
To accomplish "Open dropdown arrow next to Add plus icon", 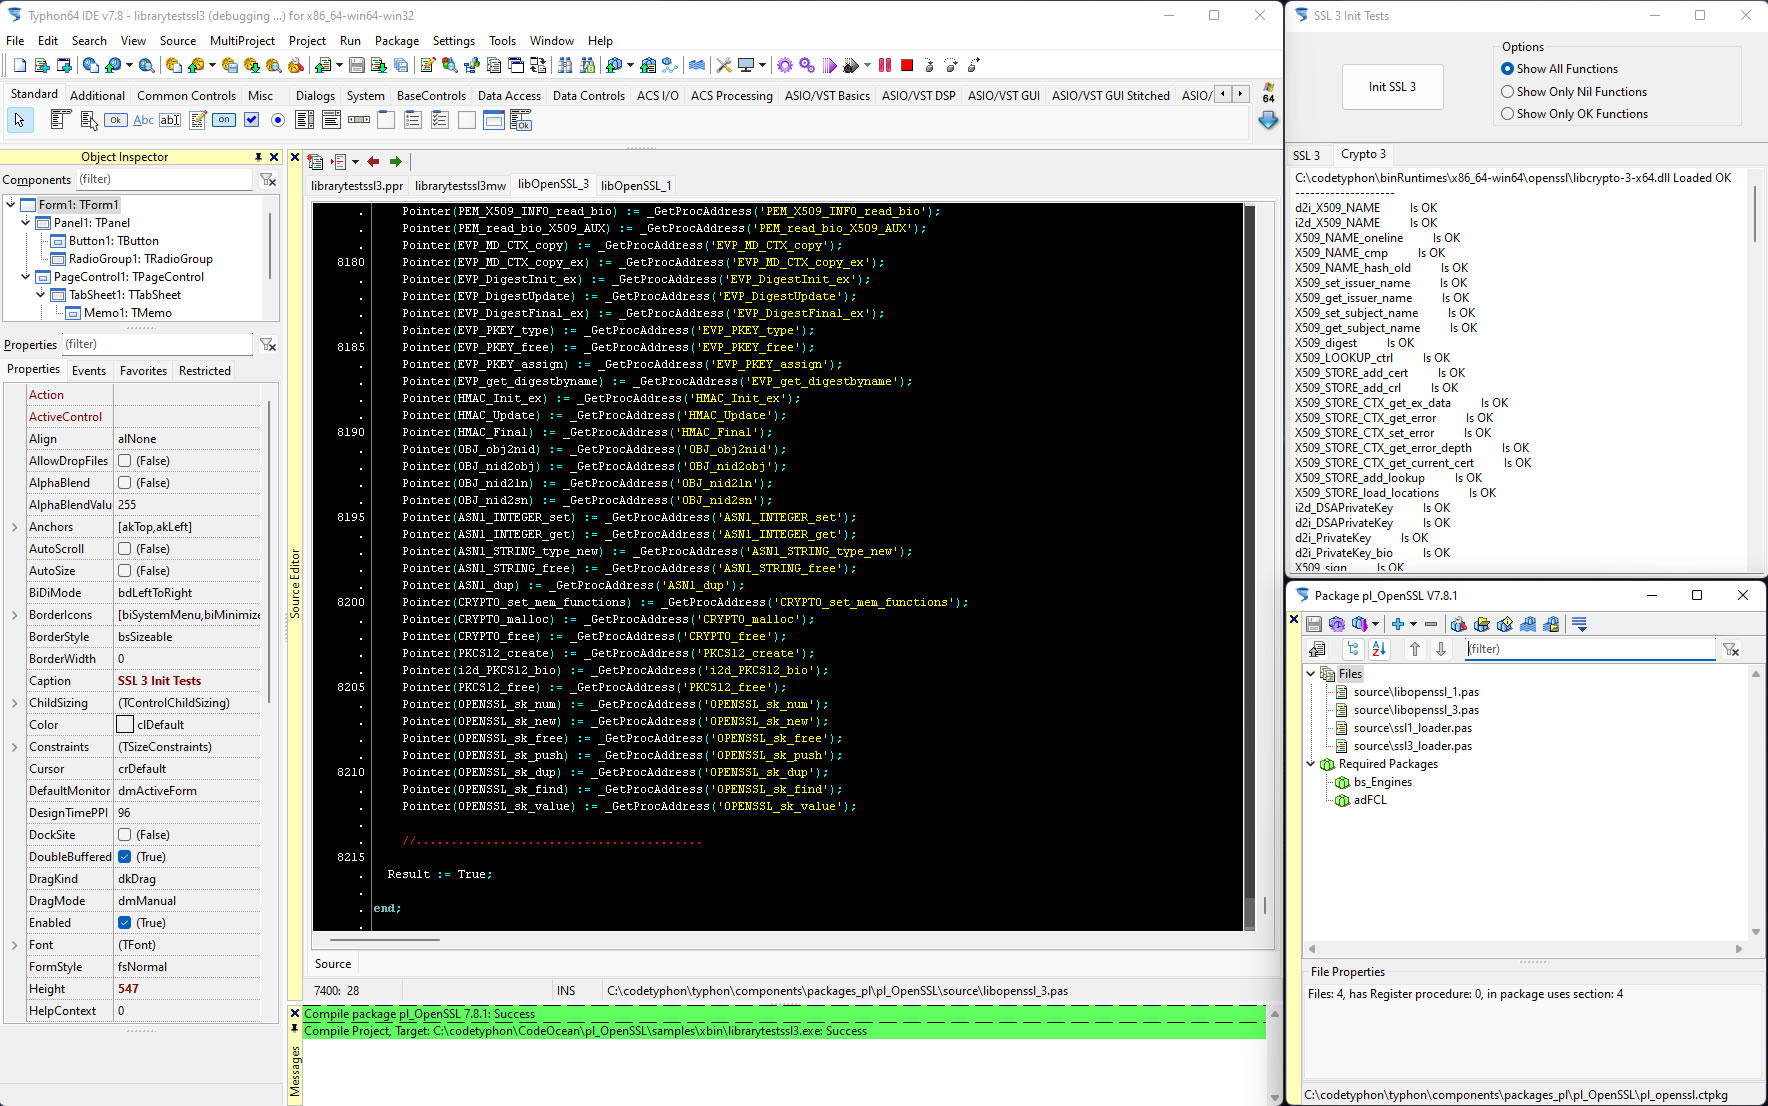I will click(1413, 625).
